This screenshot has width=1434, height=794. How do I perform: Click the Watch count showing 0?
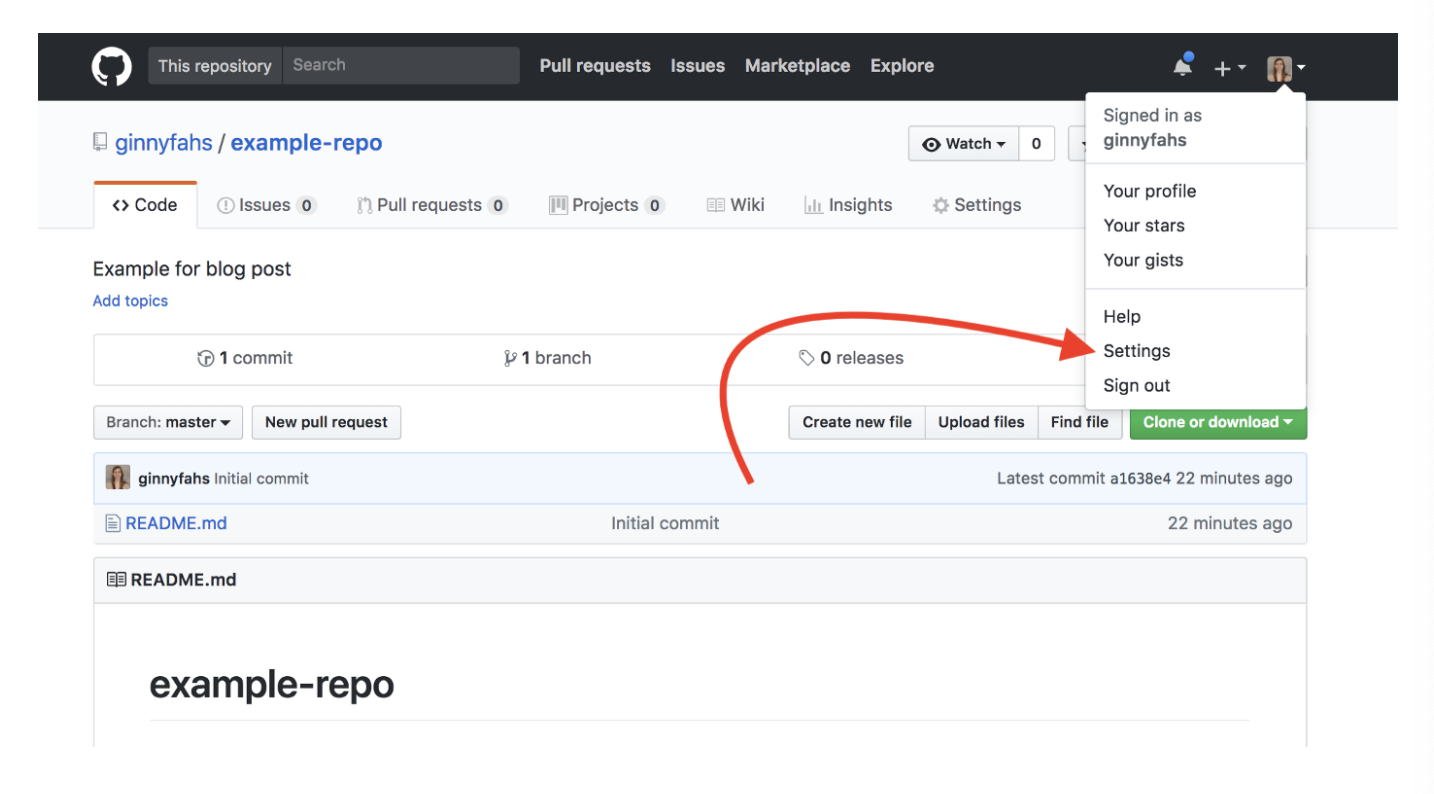1036,144
